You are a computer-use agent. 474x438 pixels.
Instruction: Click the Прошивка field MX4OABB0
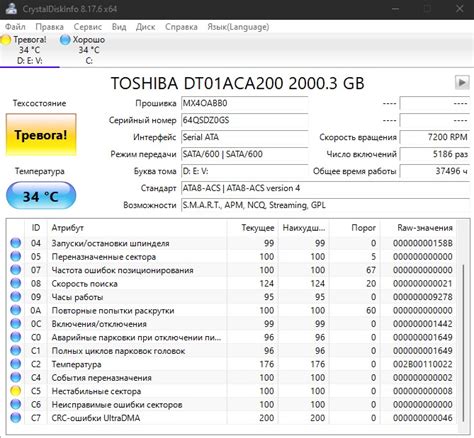click(244, 103)
